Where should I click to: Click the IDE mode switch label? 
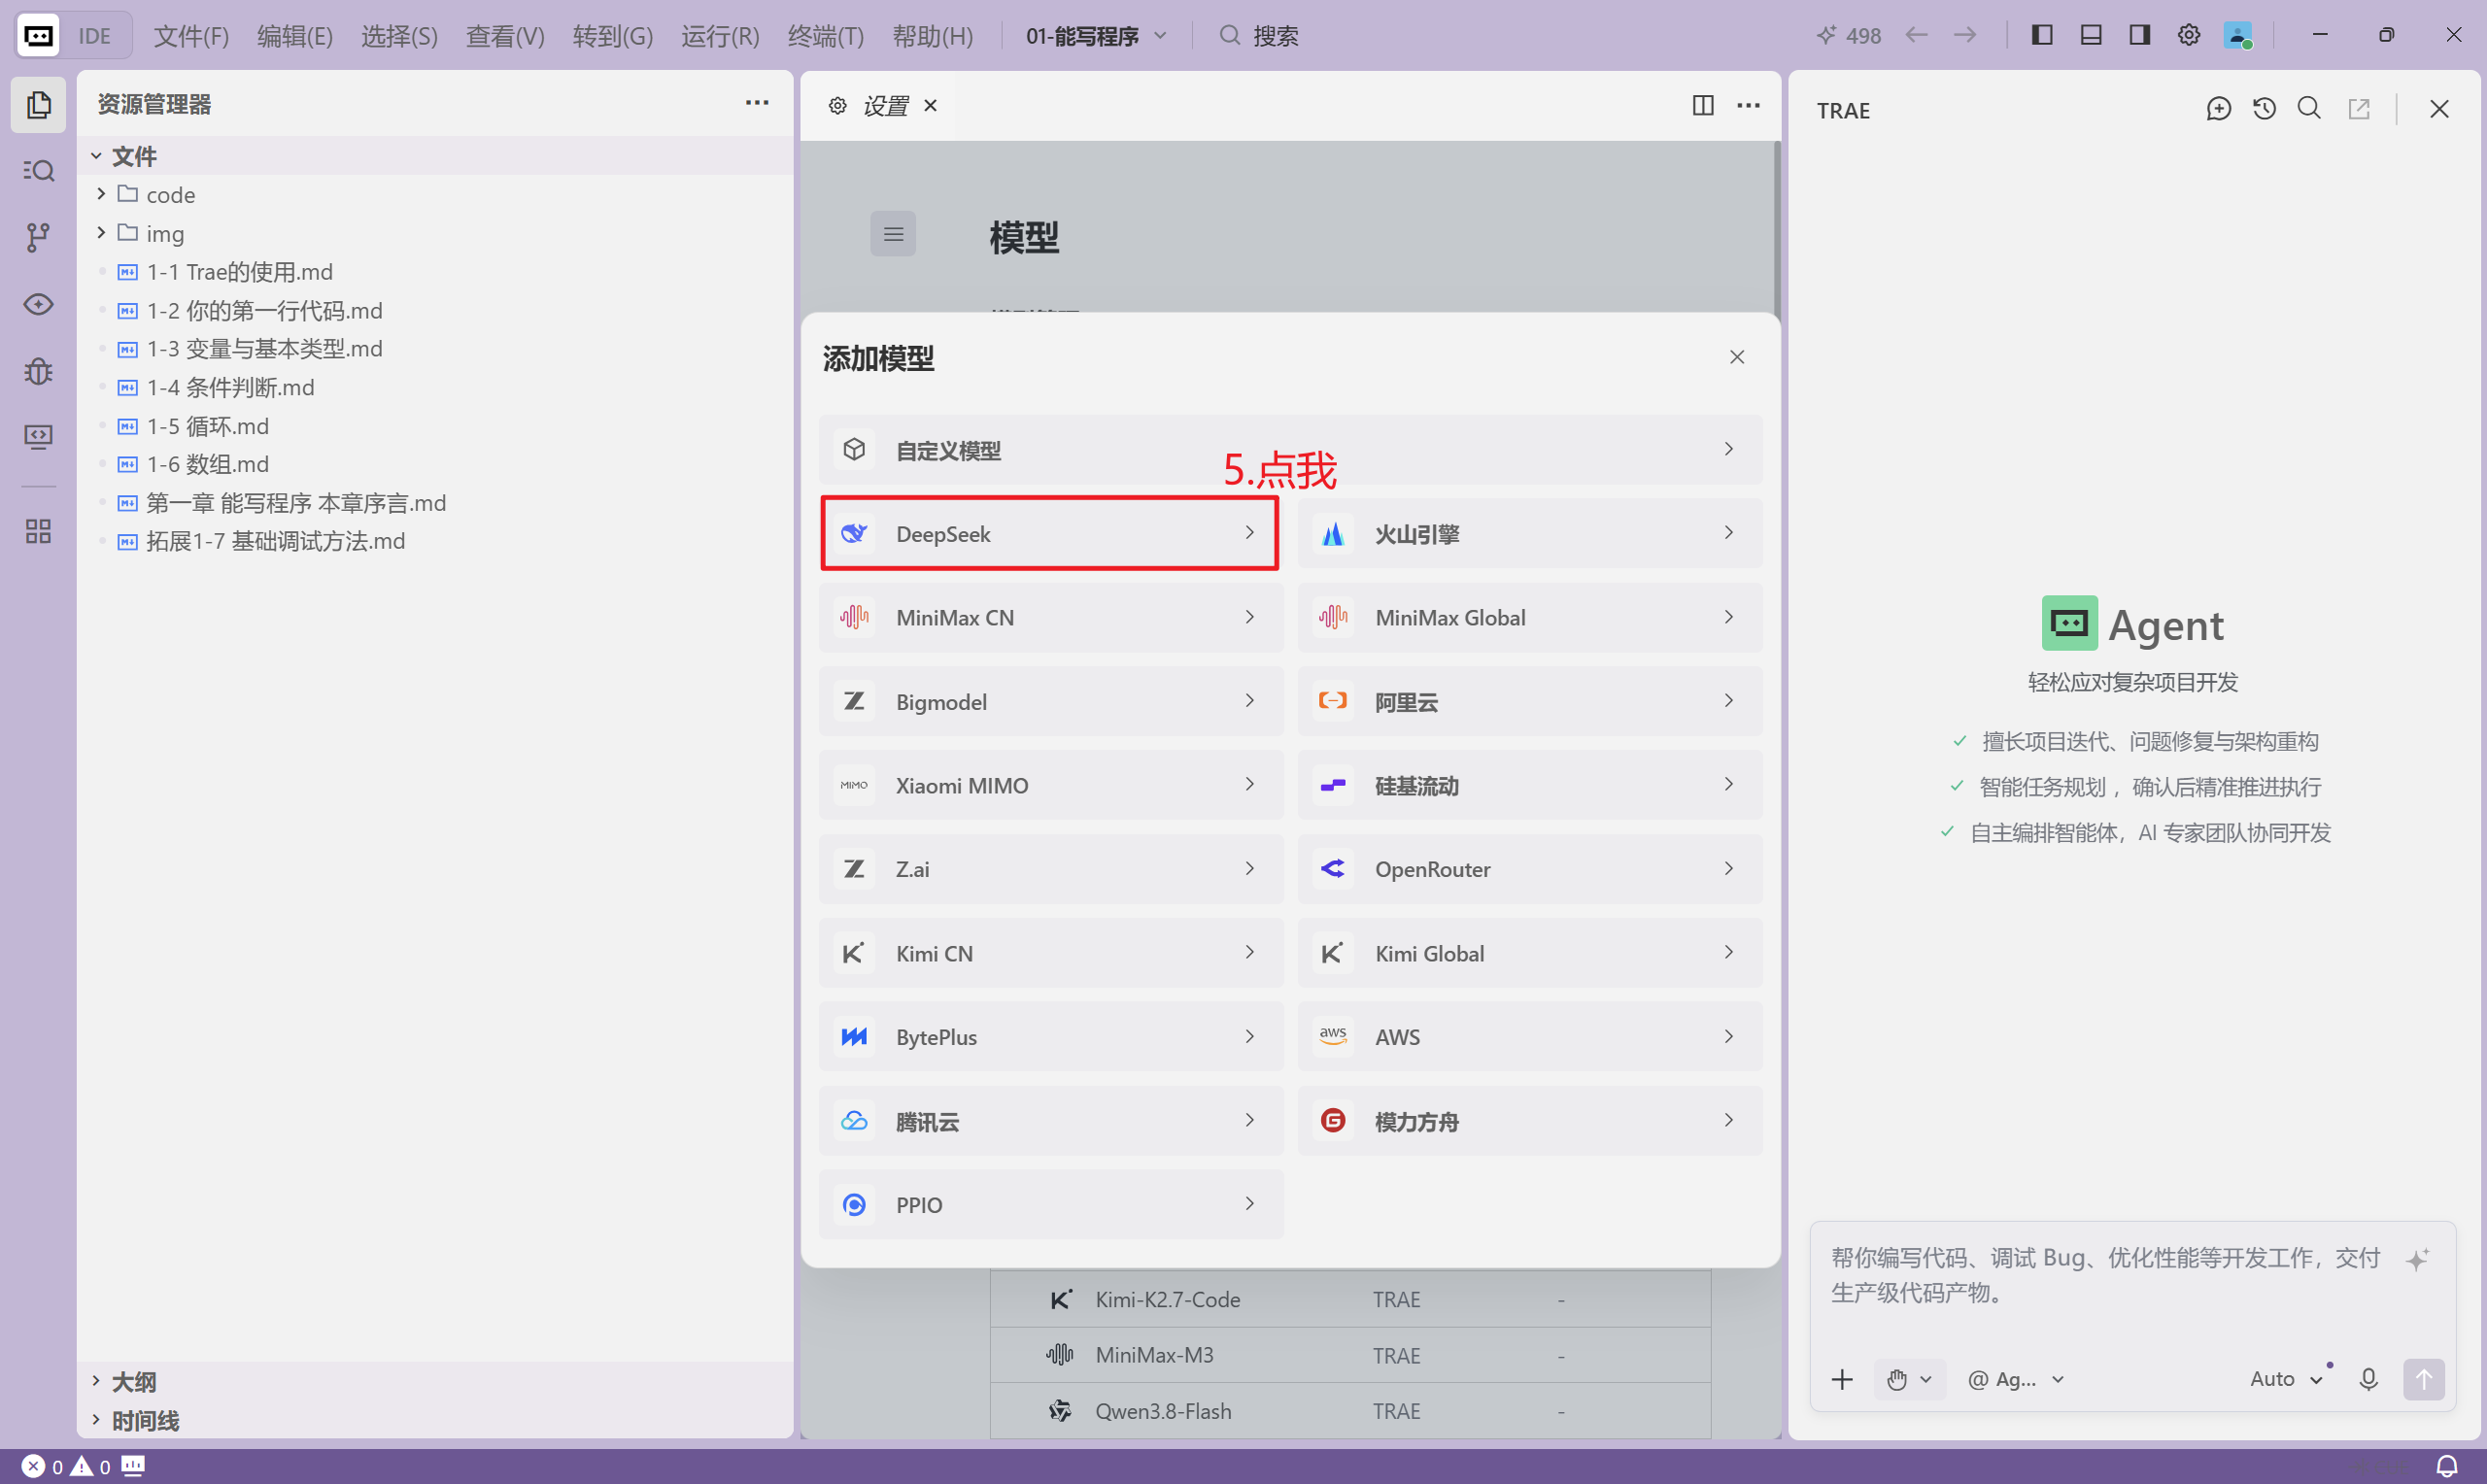click(95, 36)
